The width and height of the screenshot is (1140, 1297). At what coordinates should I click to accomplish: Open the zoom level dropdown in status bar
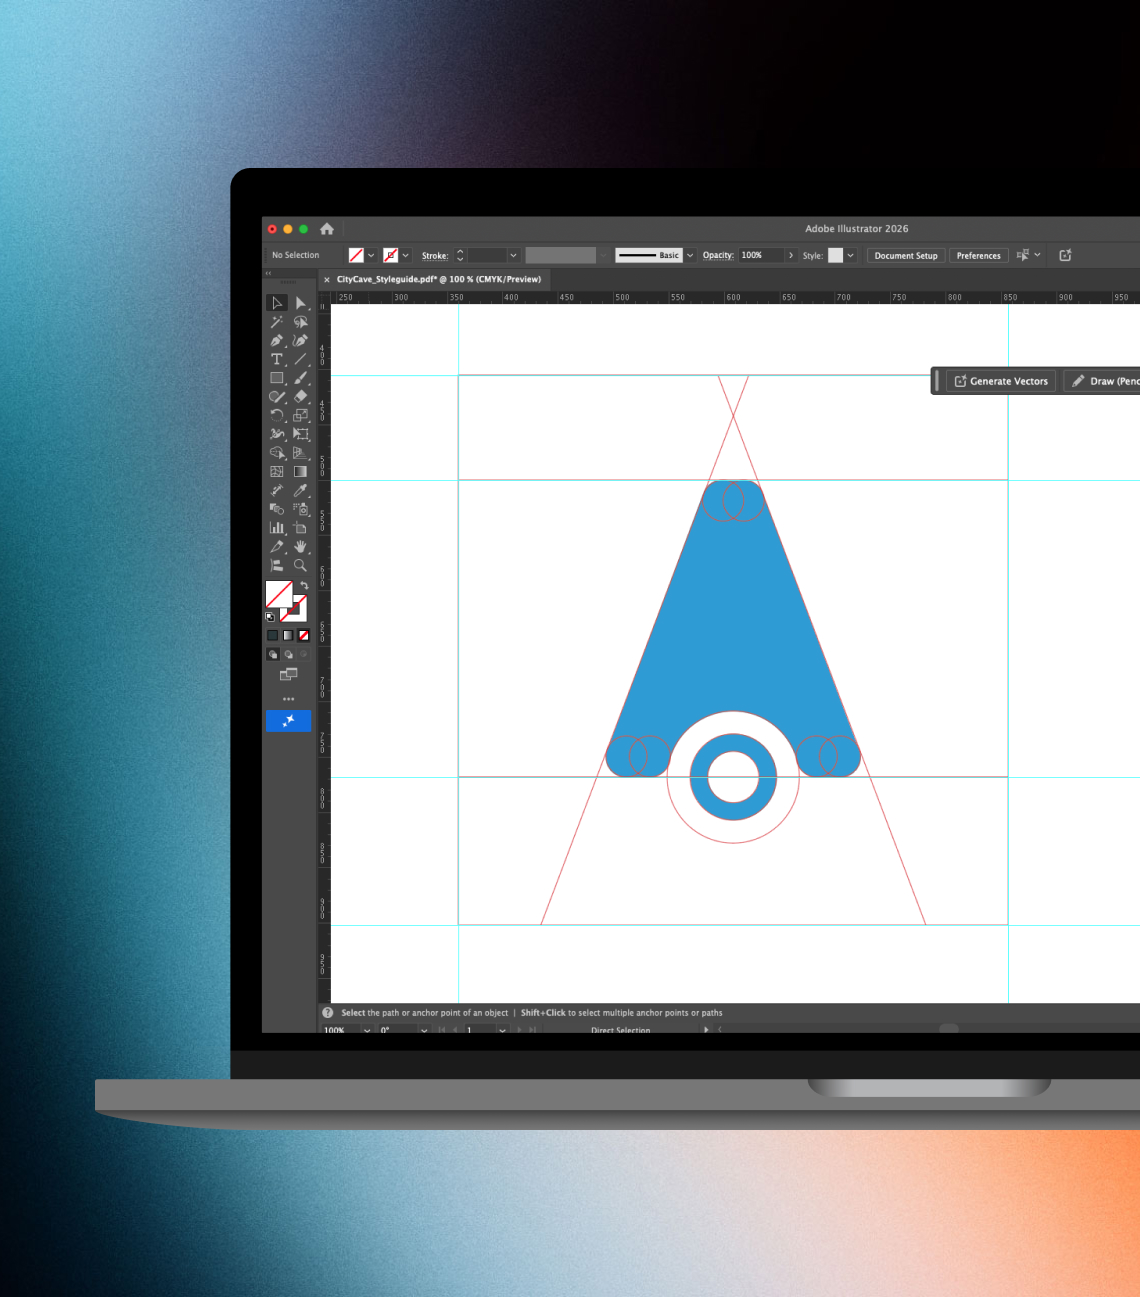point(366,1030)
